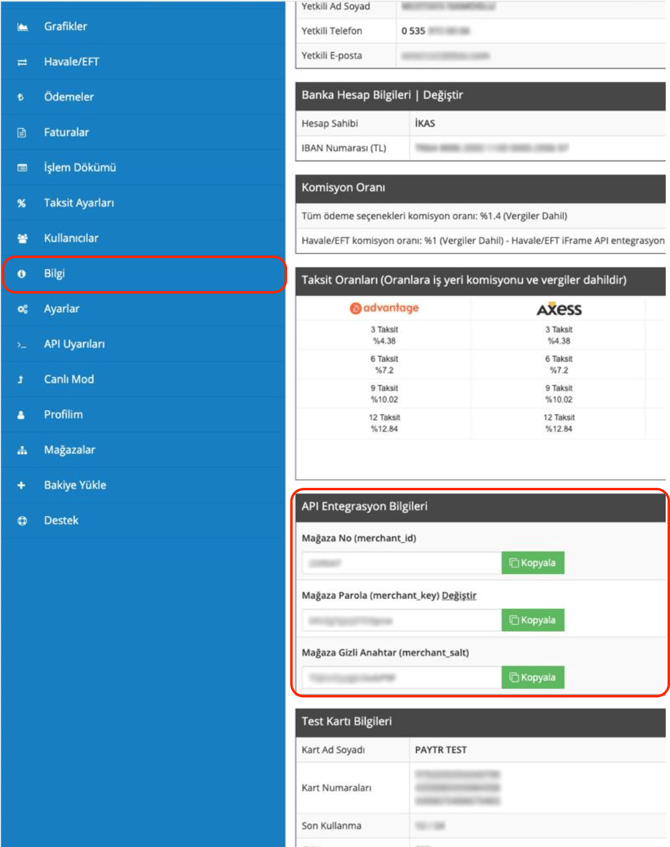670x847 pixels.
Task: Click the Bakiye Yükle plus icon
Action: [22, 485]
